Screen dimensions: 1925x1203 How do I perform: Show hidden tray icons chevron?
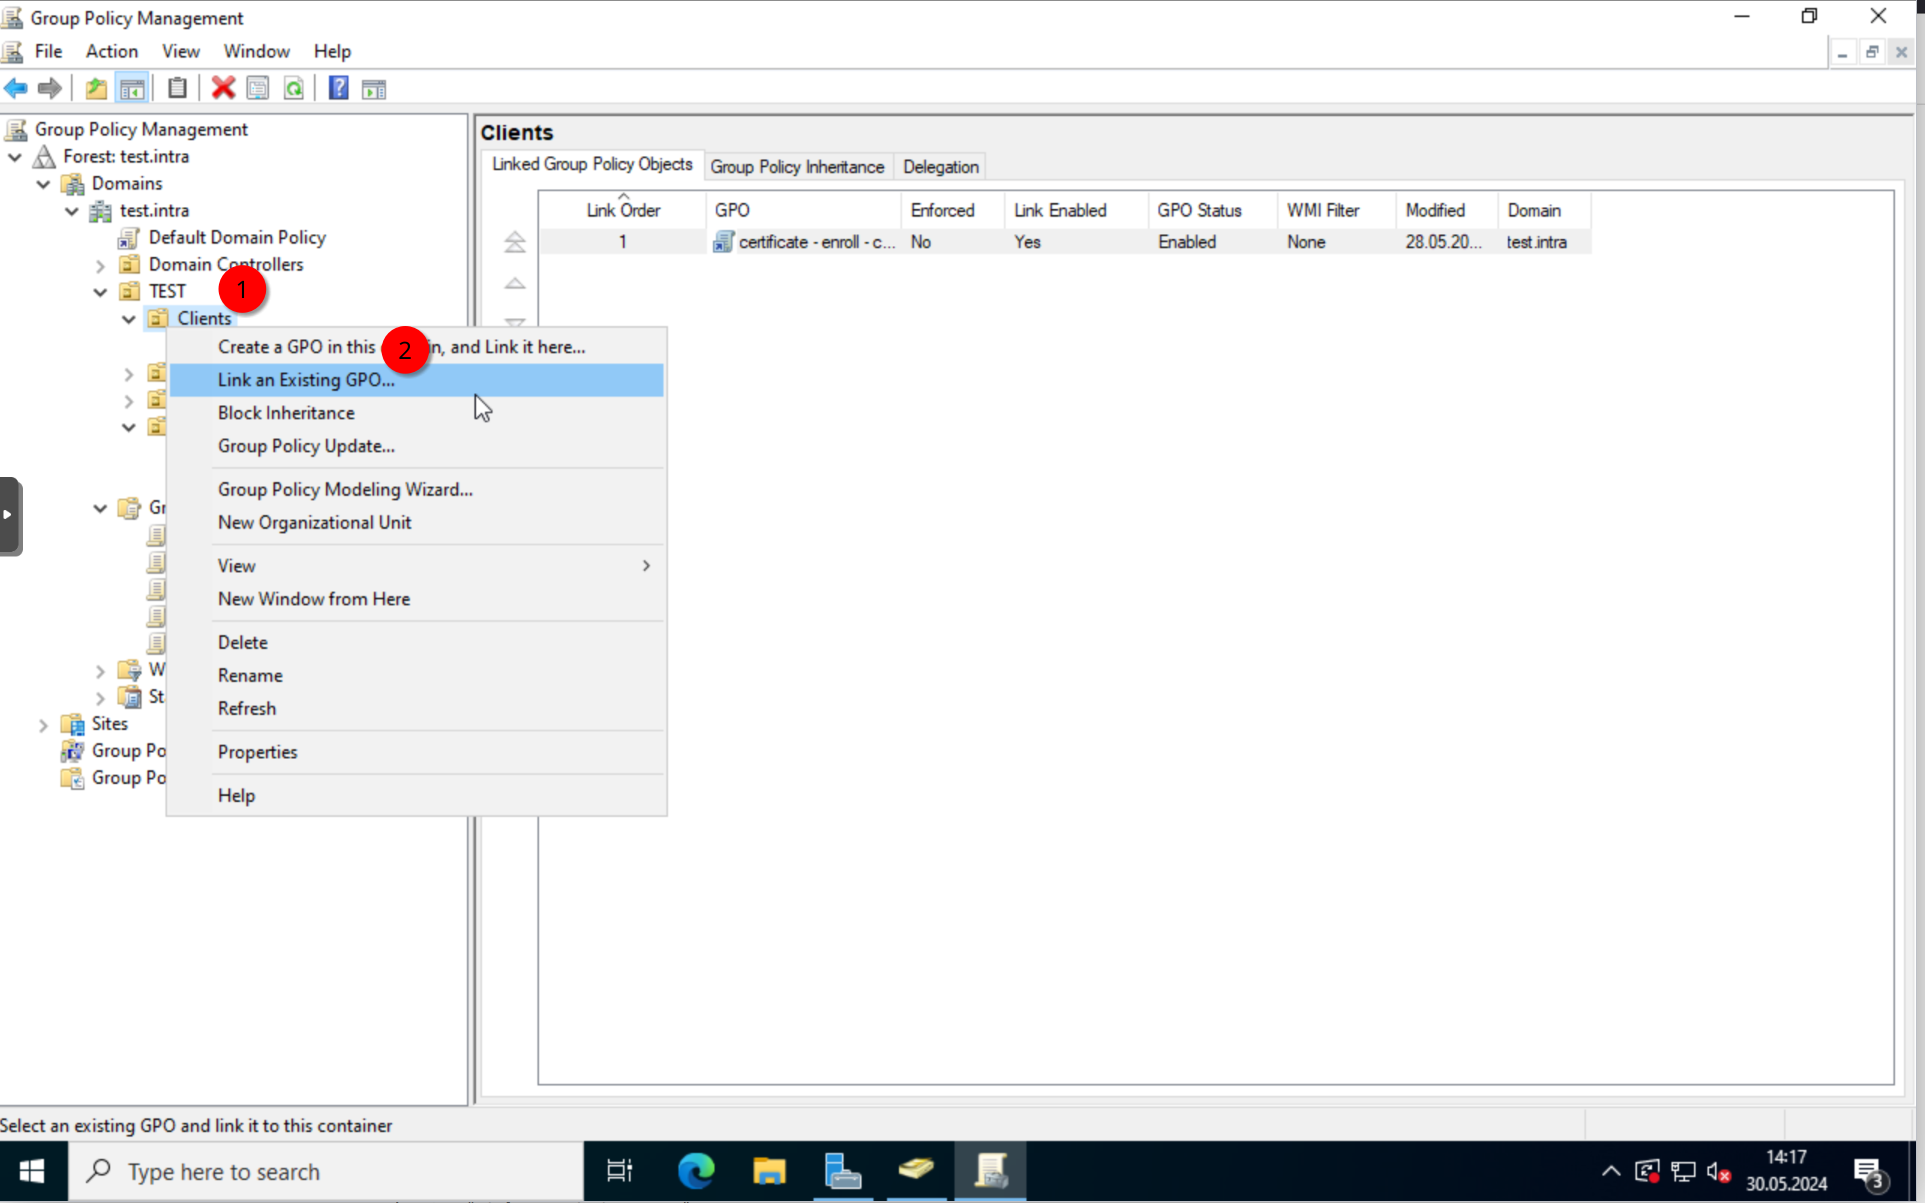click(1610, 1171)
